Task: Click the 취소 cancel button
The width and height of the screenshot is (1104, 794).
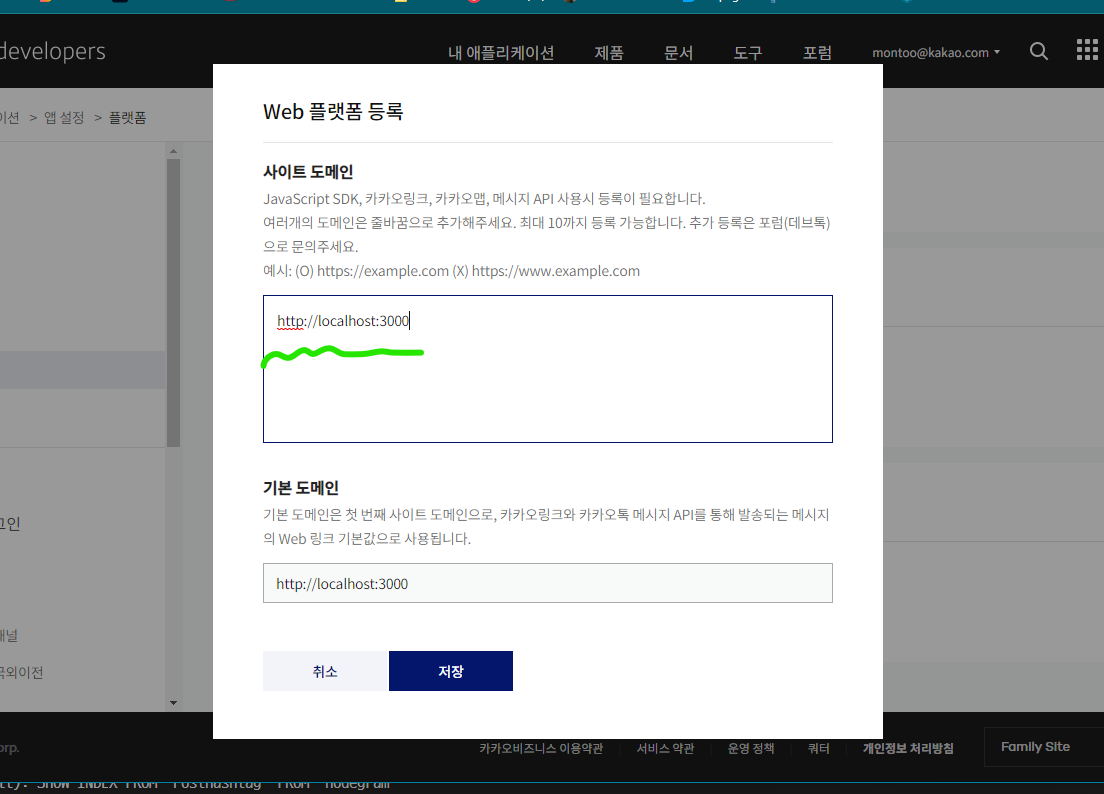Action: [x=325, y=671]
